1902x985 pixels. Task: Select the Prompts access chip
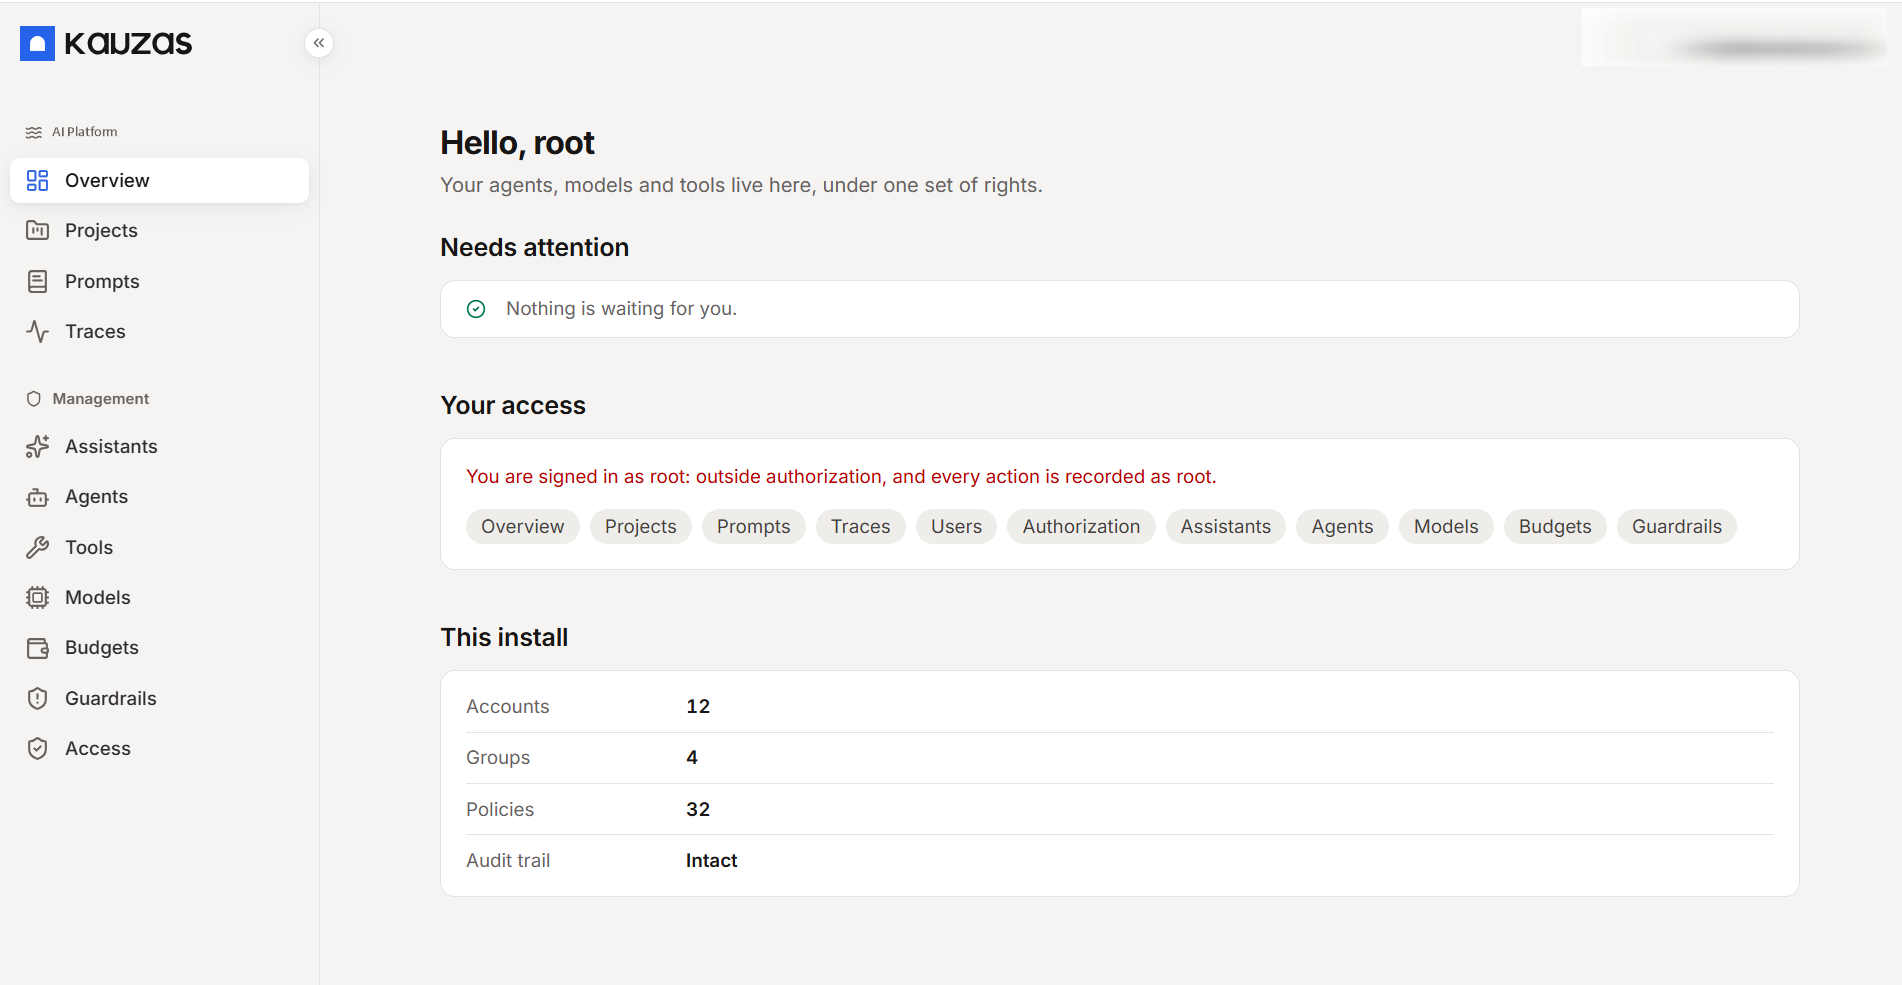pyautogui.click(x=753, y=526)
